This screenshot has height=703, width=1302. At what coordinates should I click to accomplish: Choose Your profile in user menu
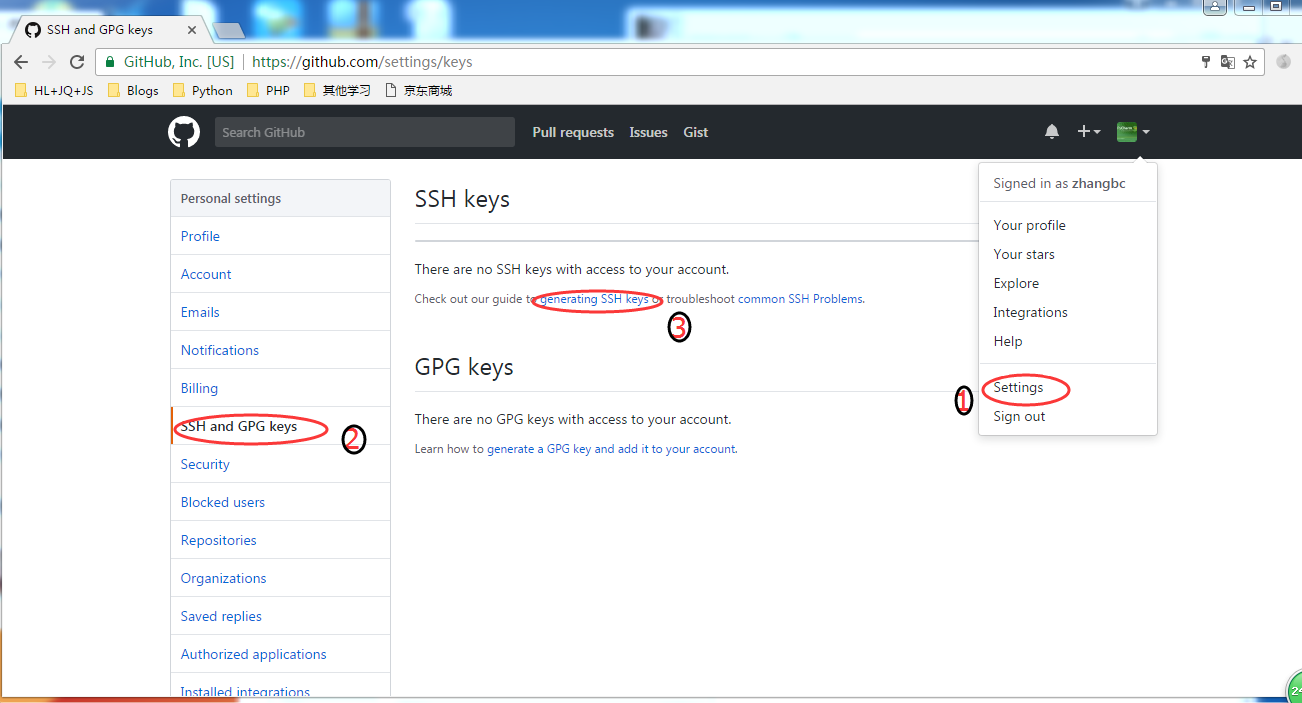[1068, 225]
